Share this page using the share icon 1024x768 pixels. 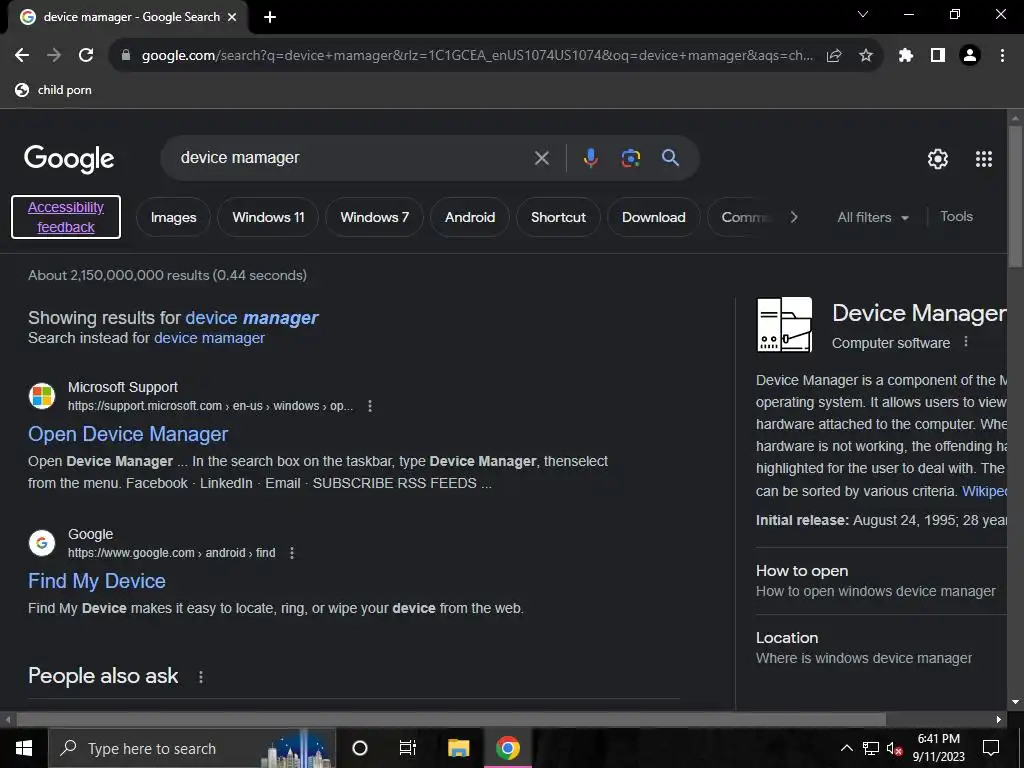click(x=834, y=56)
